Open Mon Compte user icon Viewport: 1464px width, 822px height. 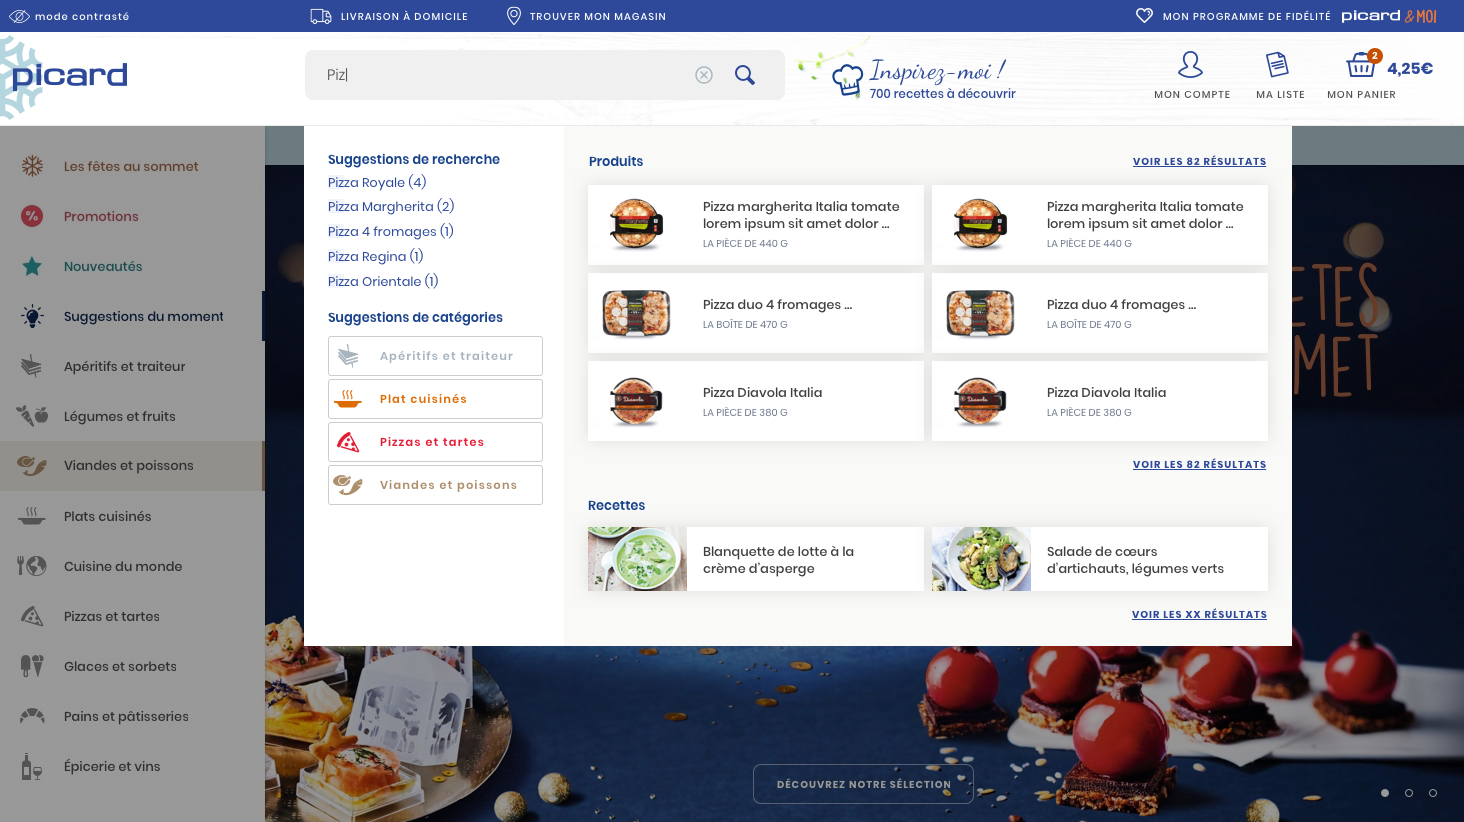pos(1190,65)
